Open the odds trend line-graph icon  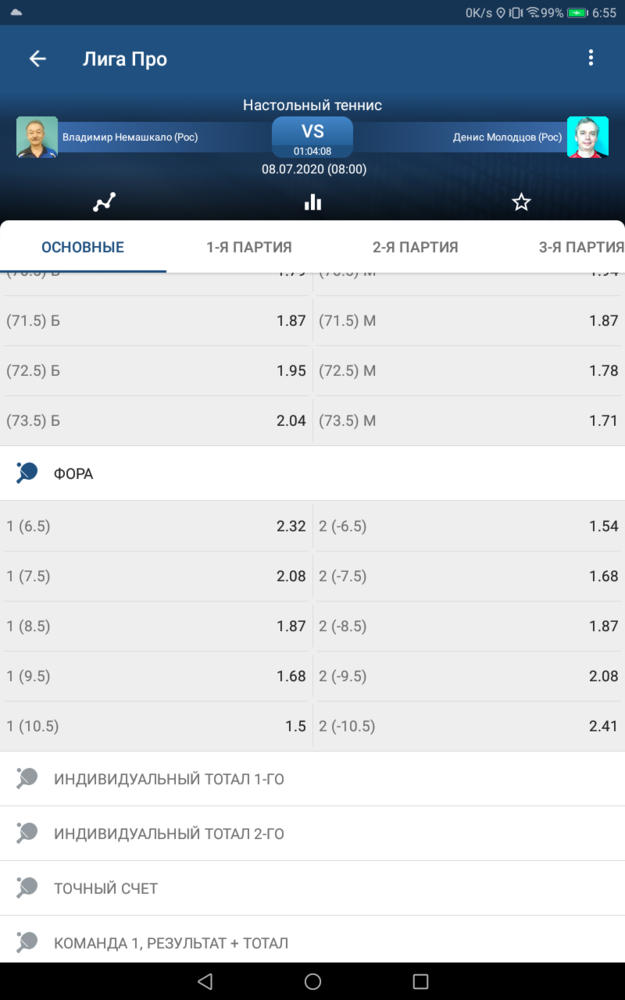click(104, 202)
